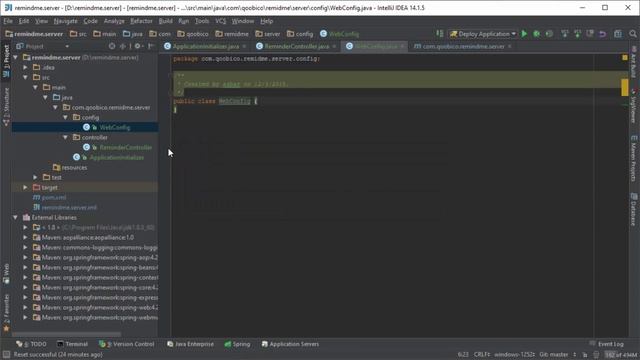Select pom.xml in project tree

[x=54, y=198]
